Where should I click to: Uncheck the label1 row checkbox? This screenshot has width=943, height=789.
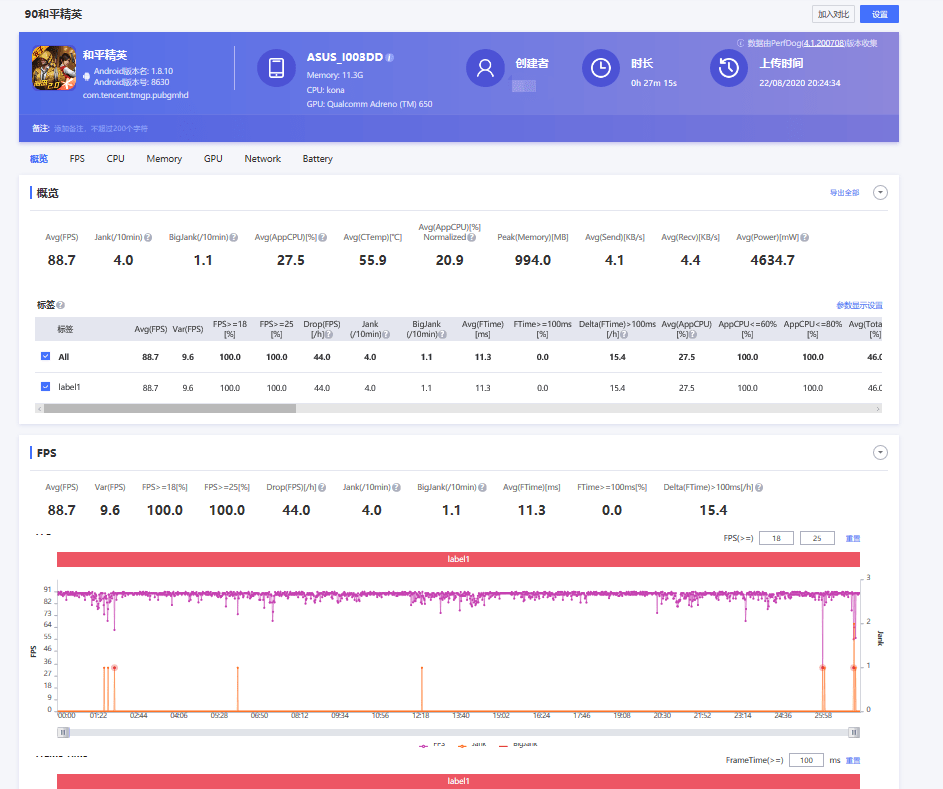click(45, 387)
